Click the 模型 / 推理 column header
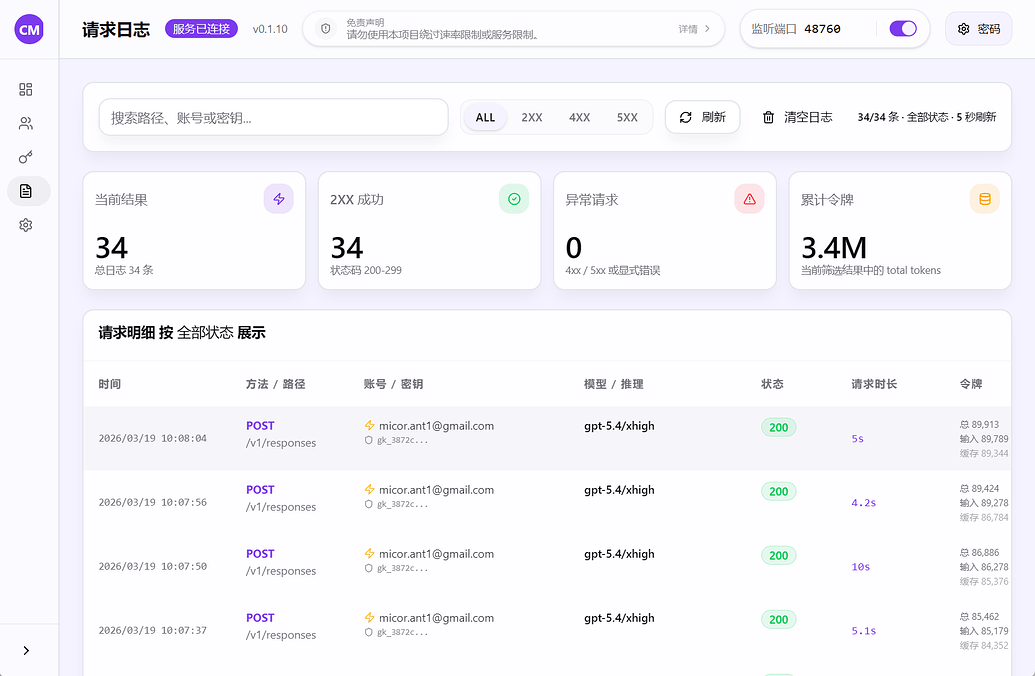 613,384
